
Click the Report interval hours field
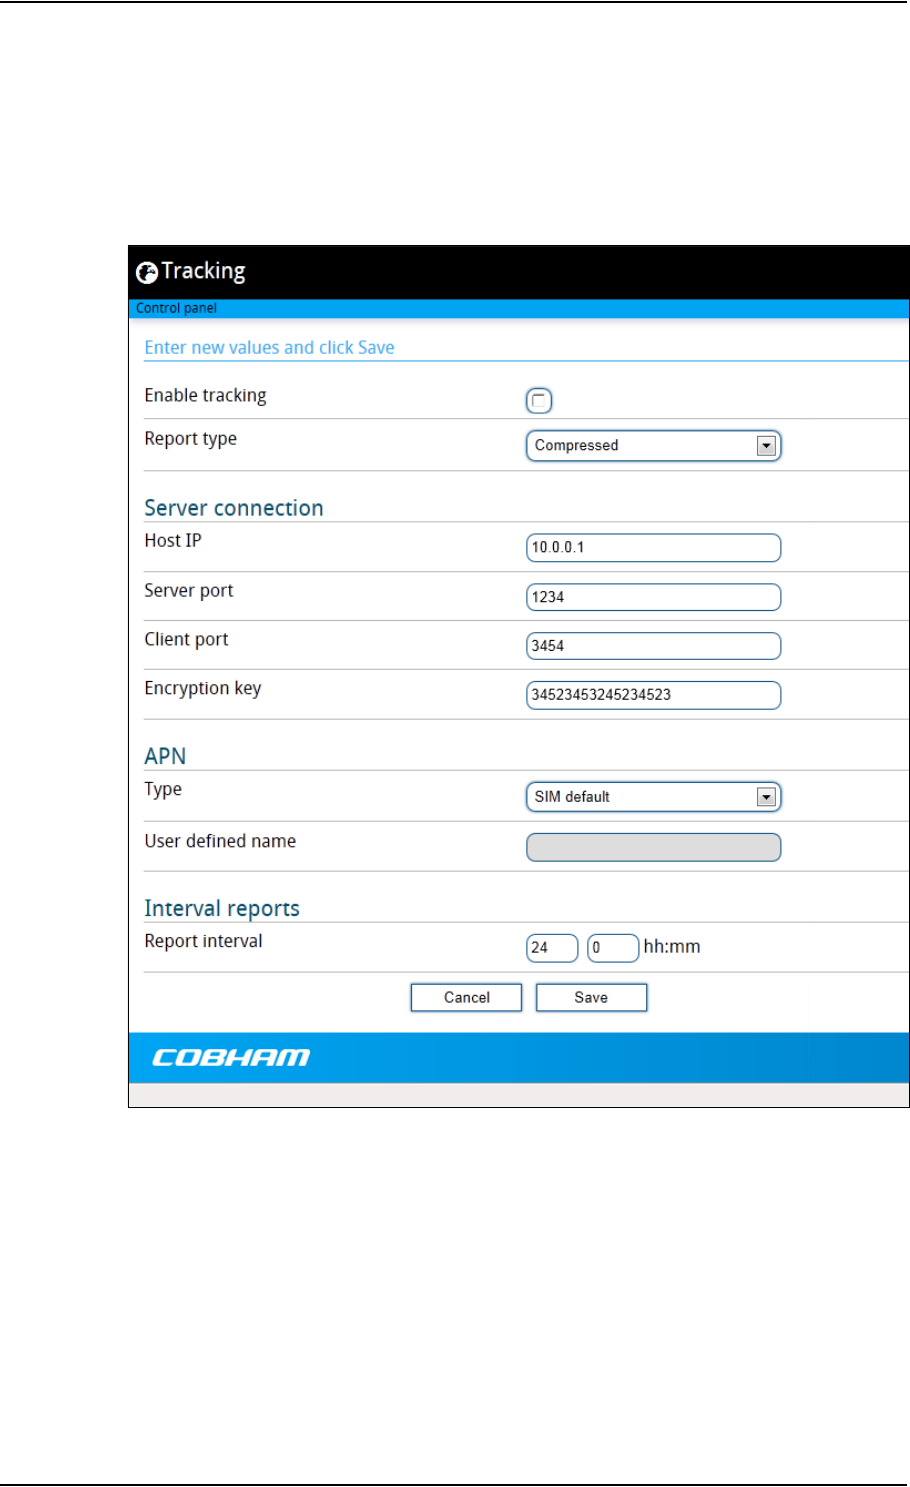pos(552,948)
